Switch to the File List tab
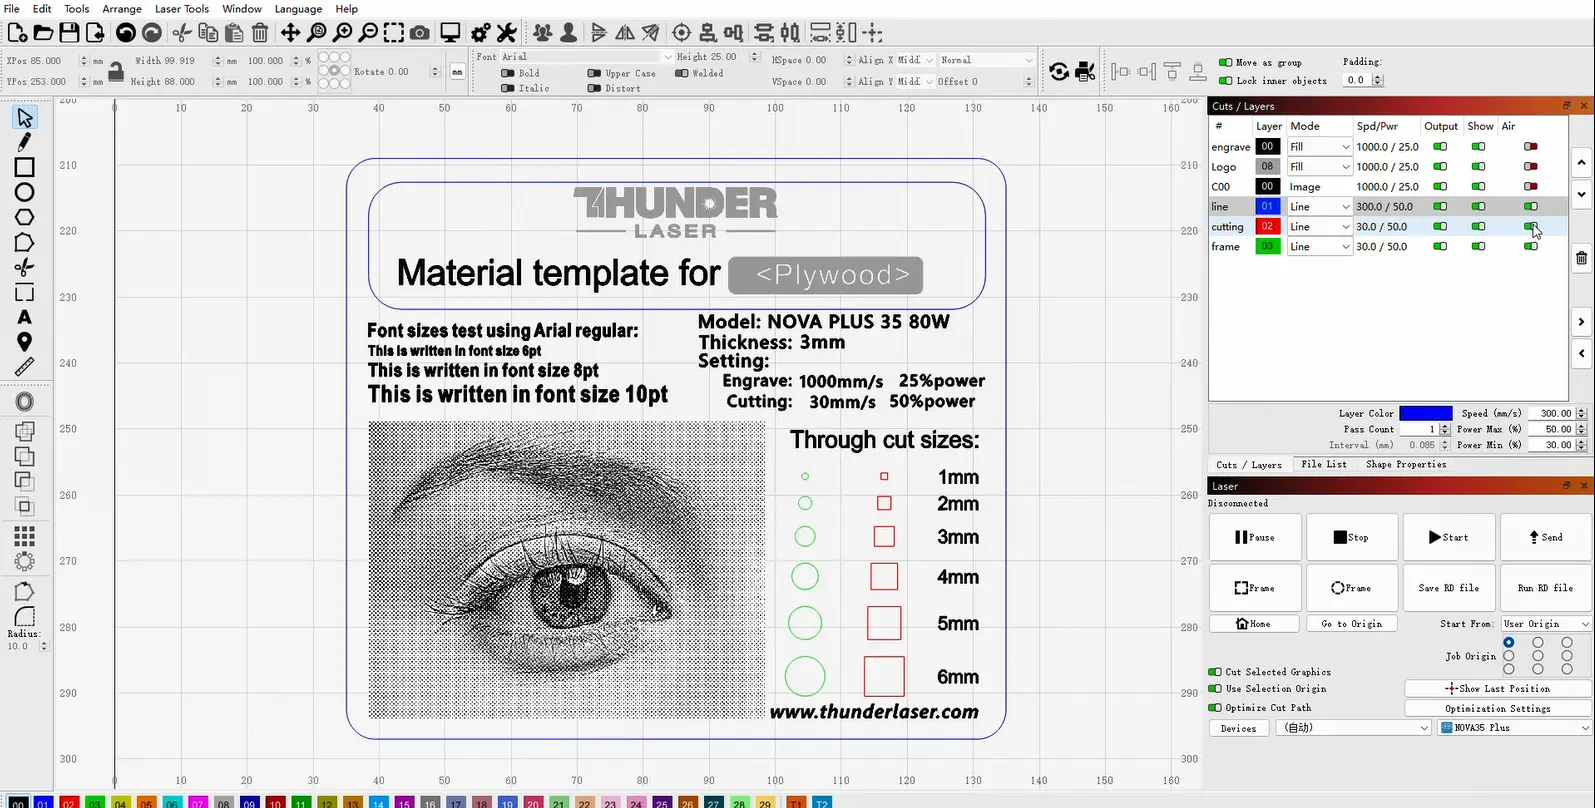1595x808 pixels. pyautogui.click(x=1324, y=465)
